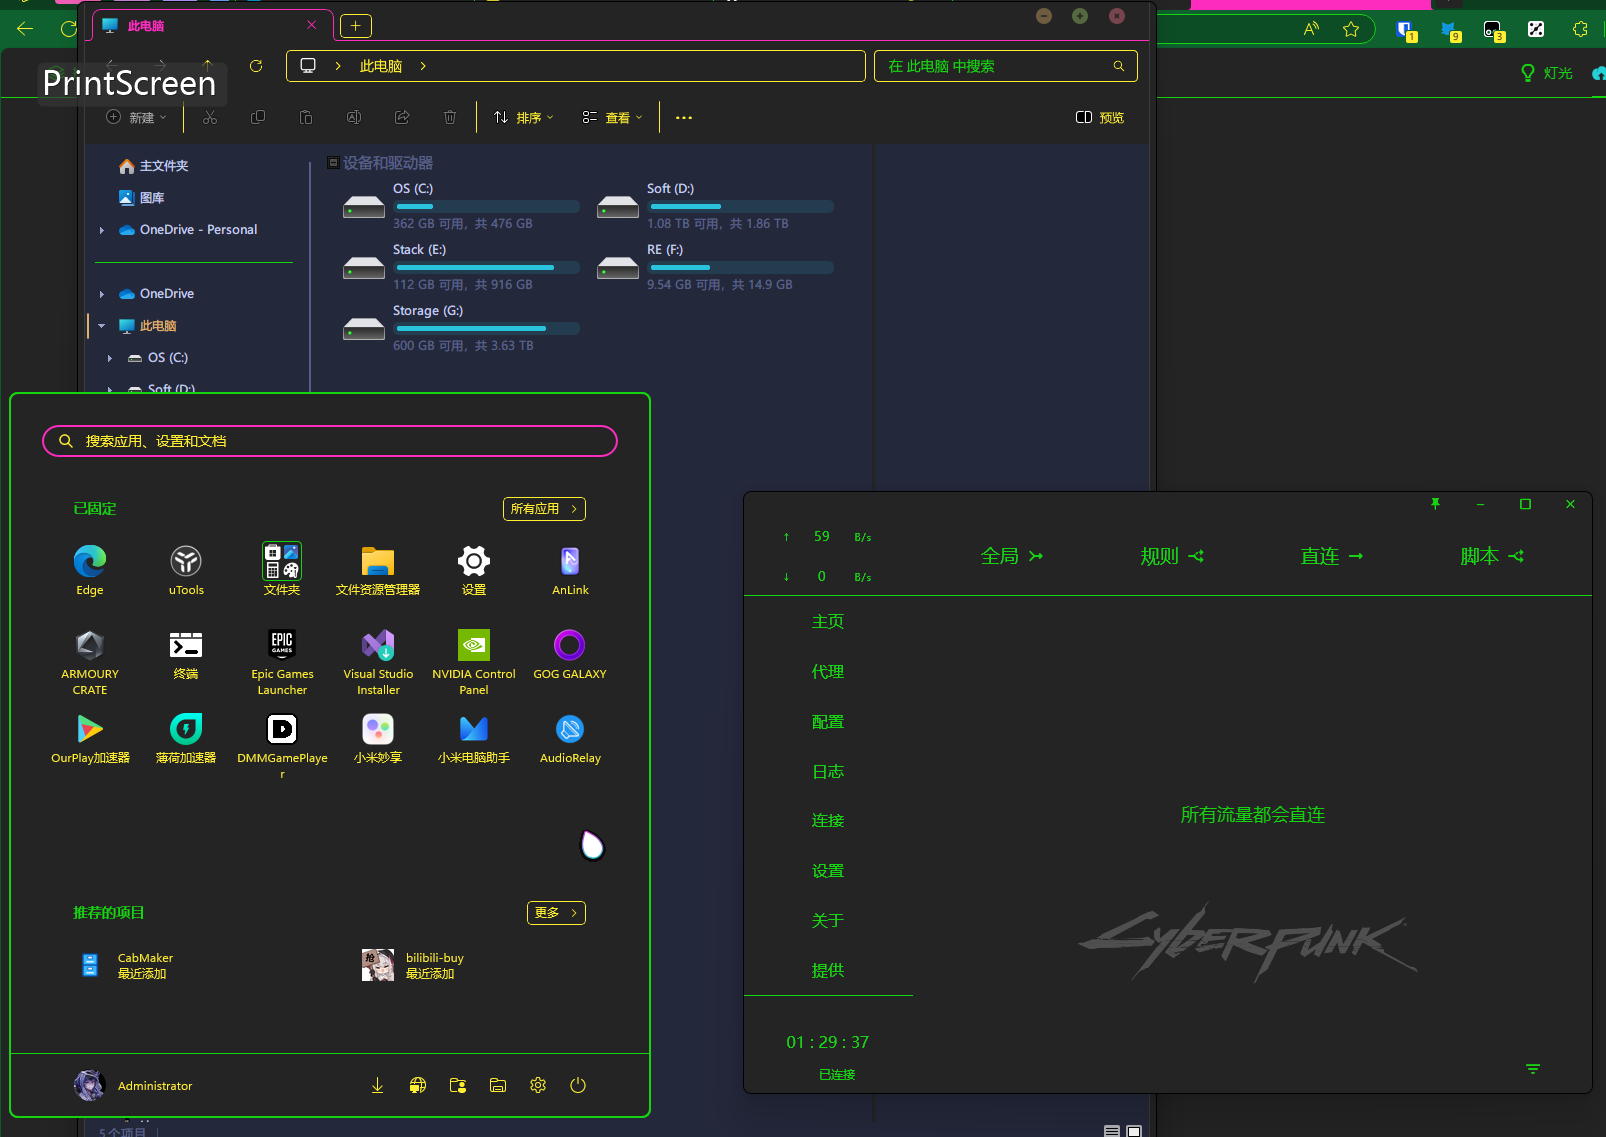Click the Administrator user account
The image size is (1606, 1137).
pyautogui.click(x=133, y=1086)
